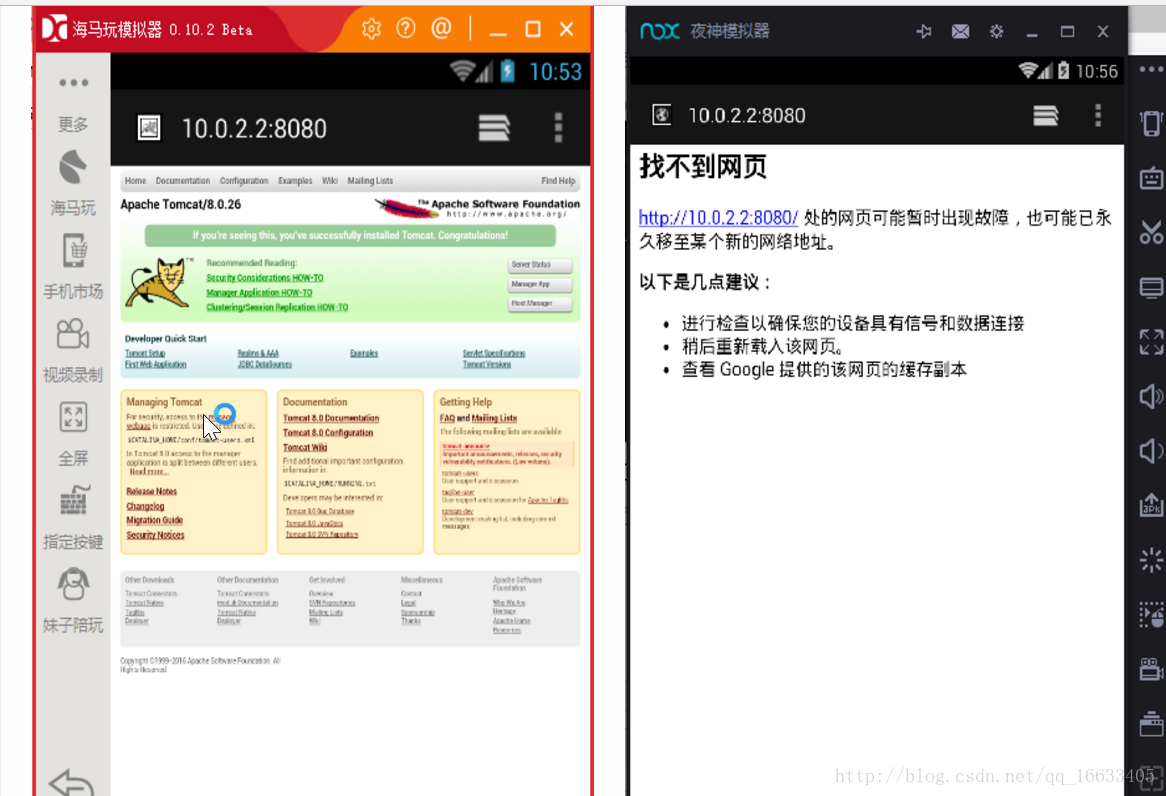Click the video recorder icon in Nox sidebar
Viewport: 1166px width, 796px height.
(x=1151, y=669)
